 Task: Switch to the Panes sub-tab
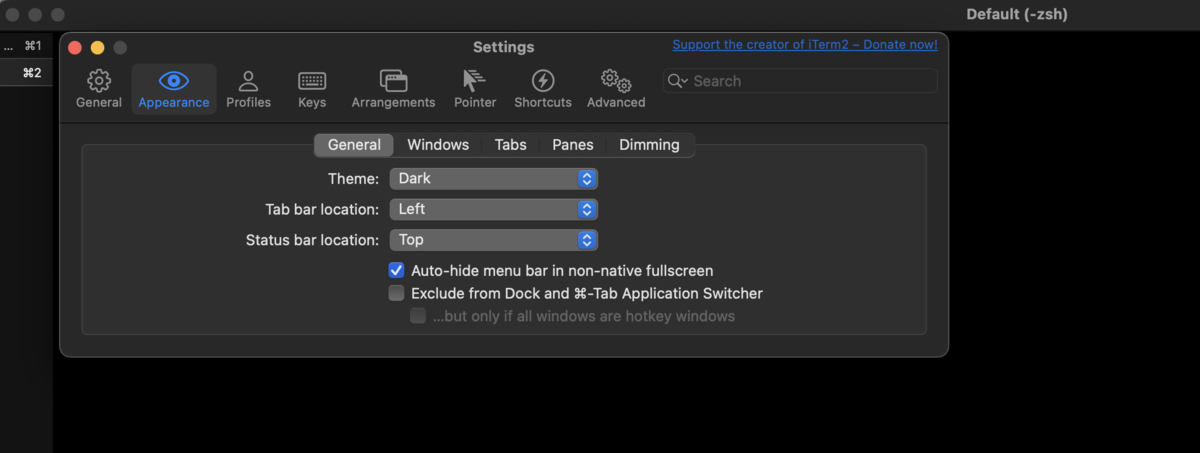[573, 145]
